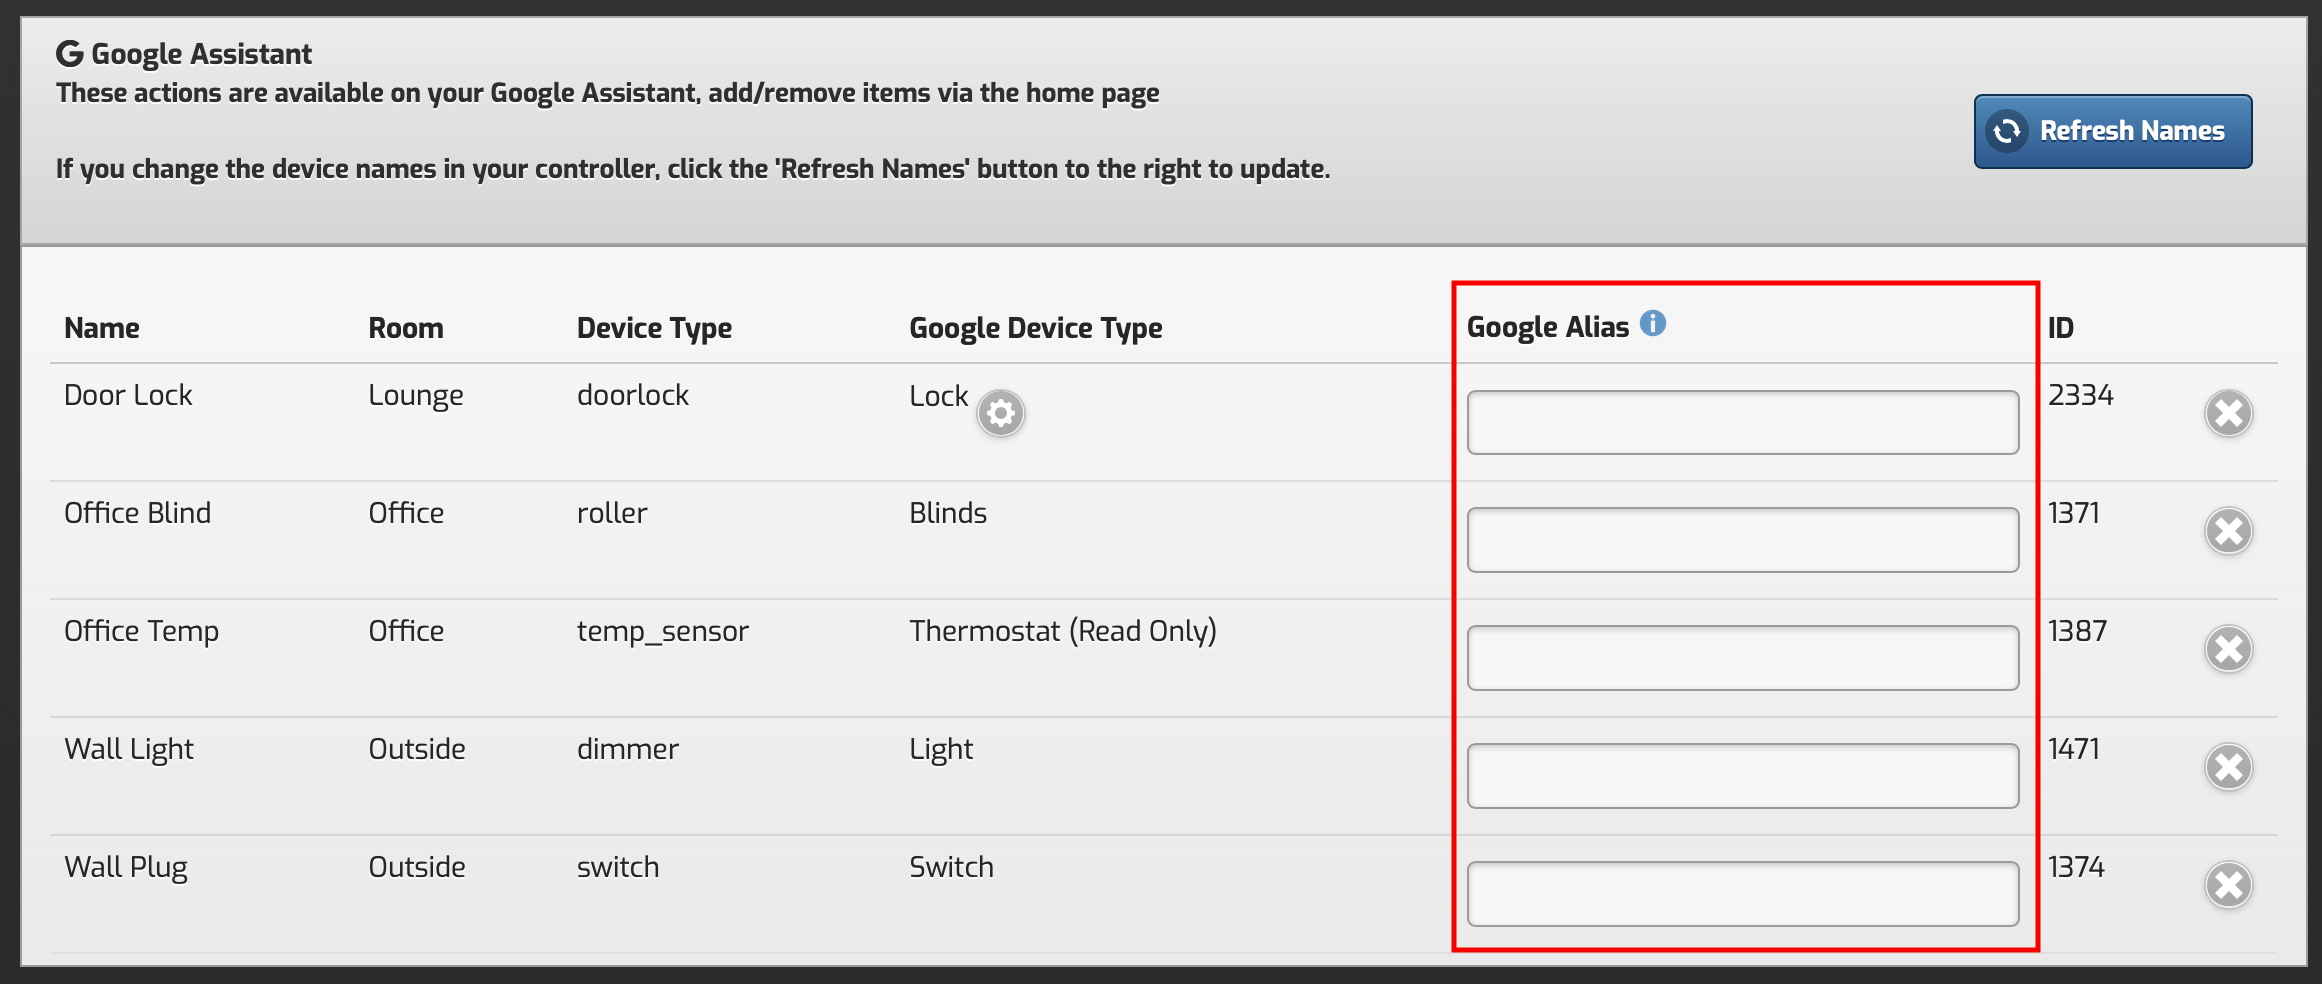Image resolution: width=2322 pixels, height=984 pixels.
Task: Select the Office Blind name cell
Action: pos(137,513)
